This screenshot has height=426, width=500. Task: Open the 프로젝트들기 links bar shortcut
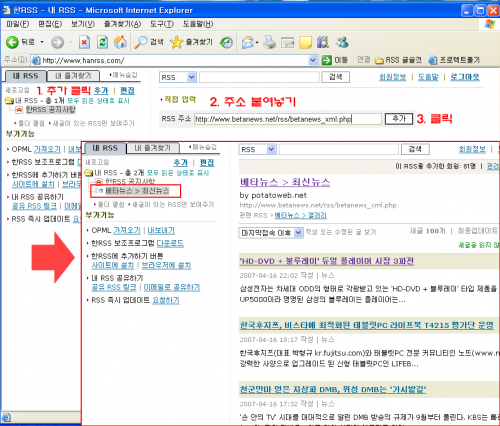tap(454, 60)
